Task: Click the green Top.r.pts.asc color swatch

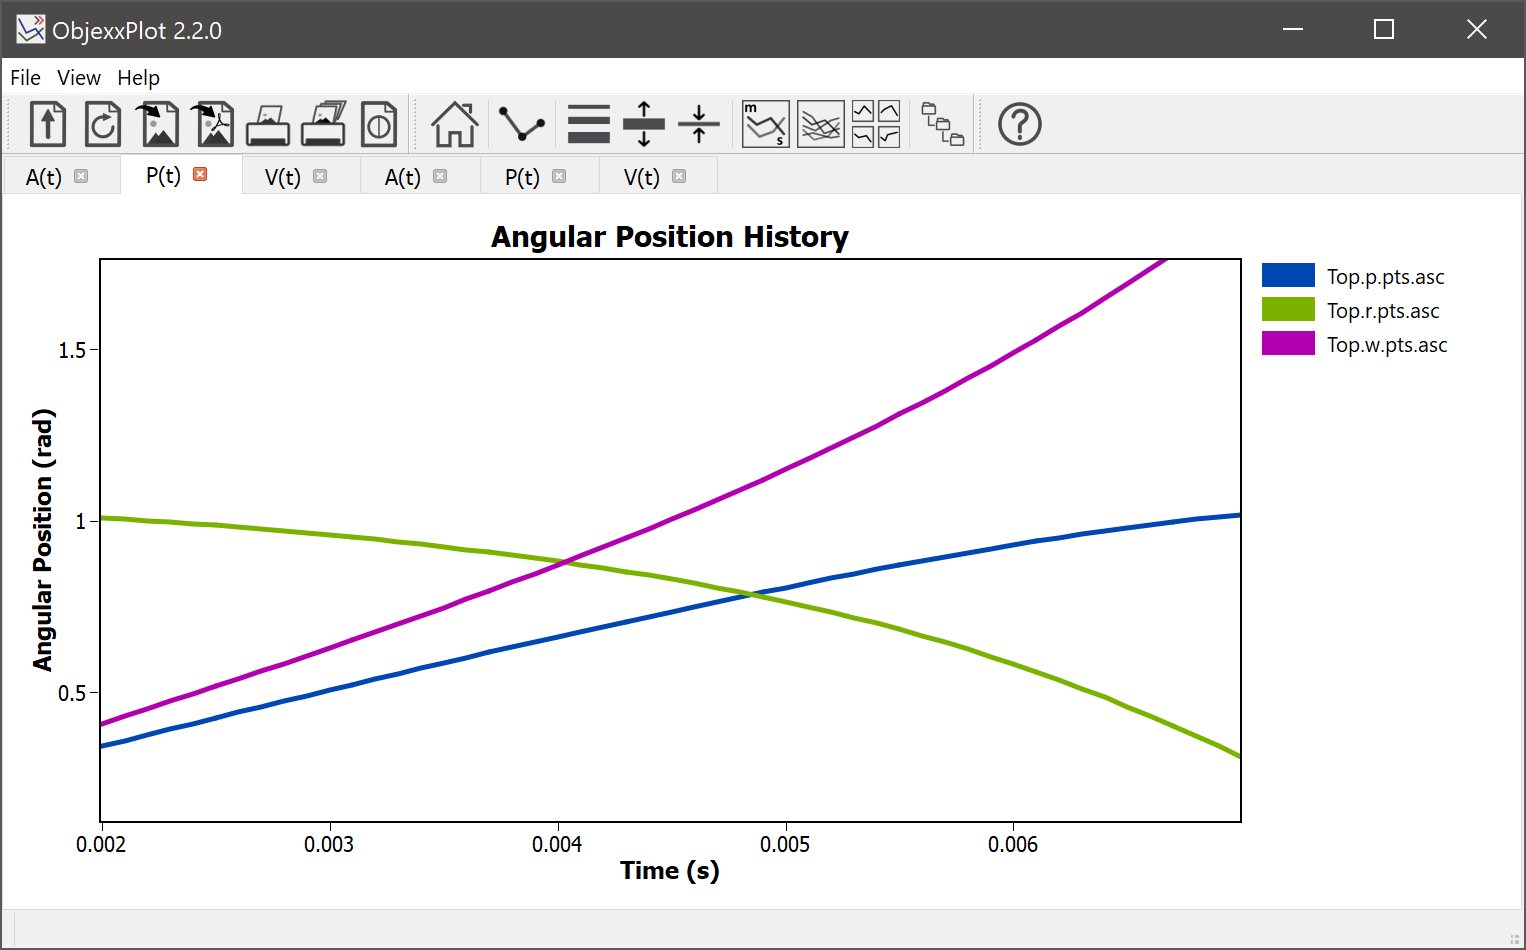Action: point(1287,310)
